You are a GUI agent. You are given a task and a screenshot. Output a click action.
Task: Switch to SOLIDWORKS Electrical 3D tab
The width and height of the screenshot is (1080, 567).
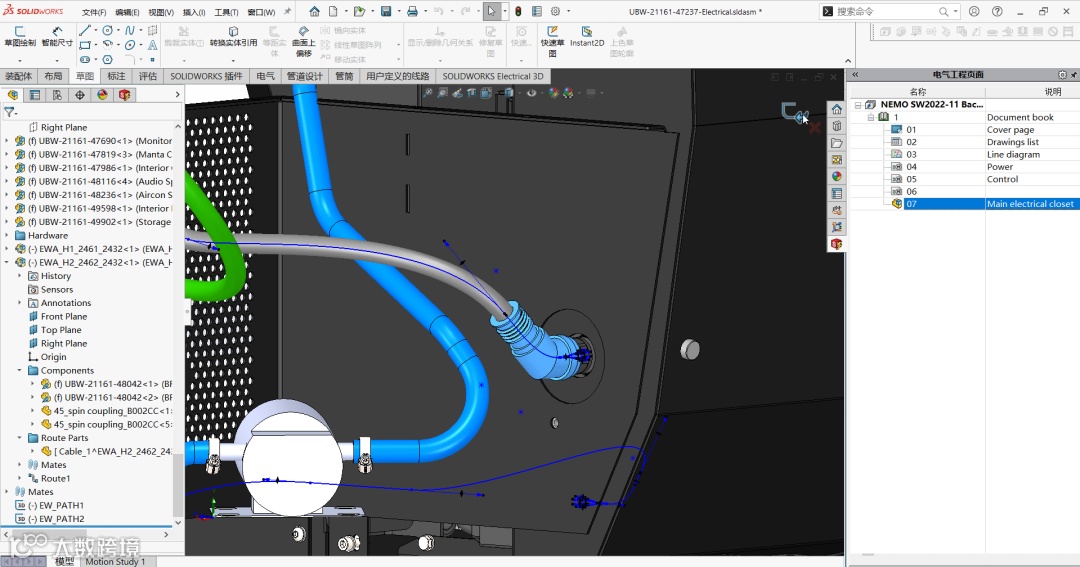pyautogui.click(x=493, y=76)
